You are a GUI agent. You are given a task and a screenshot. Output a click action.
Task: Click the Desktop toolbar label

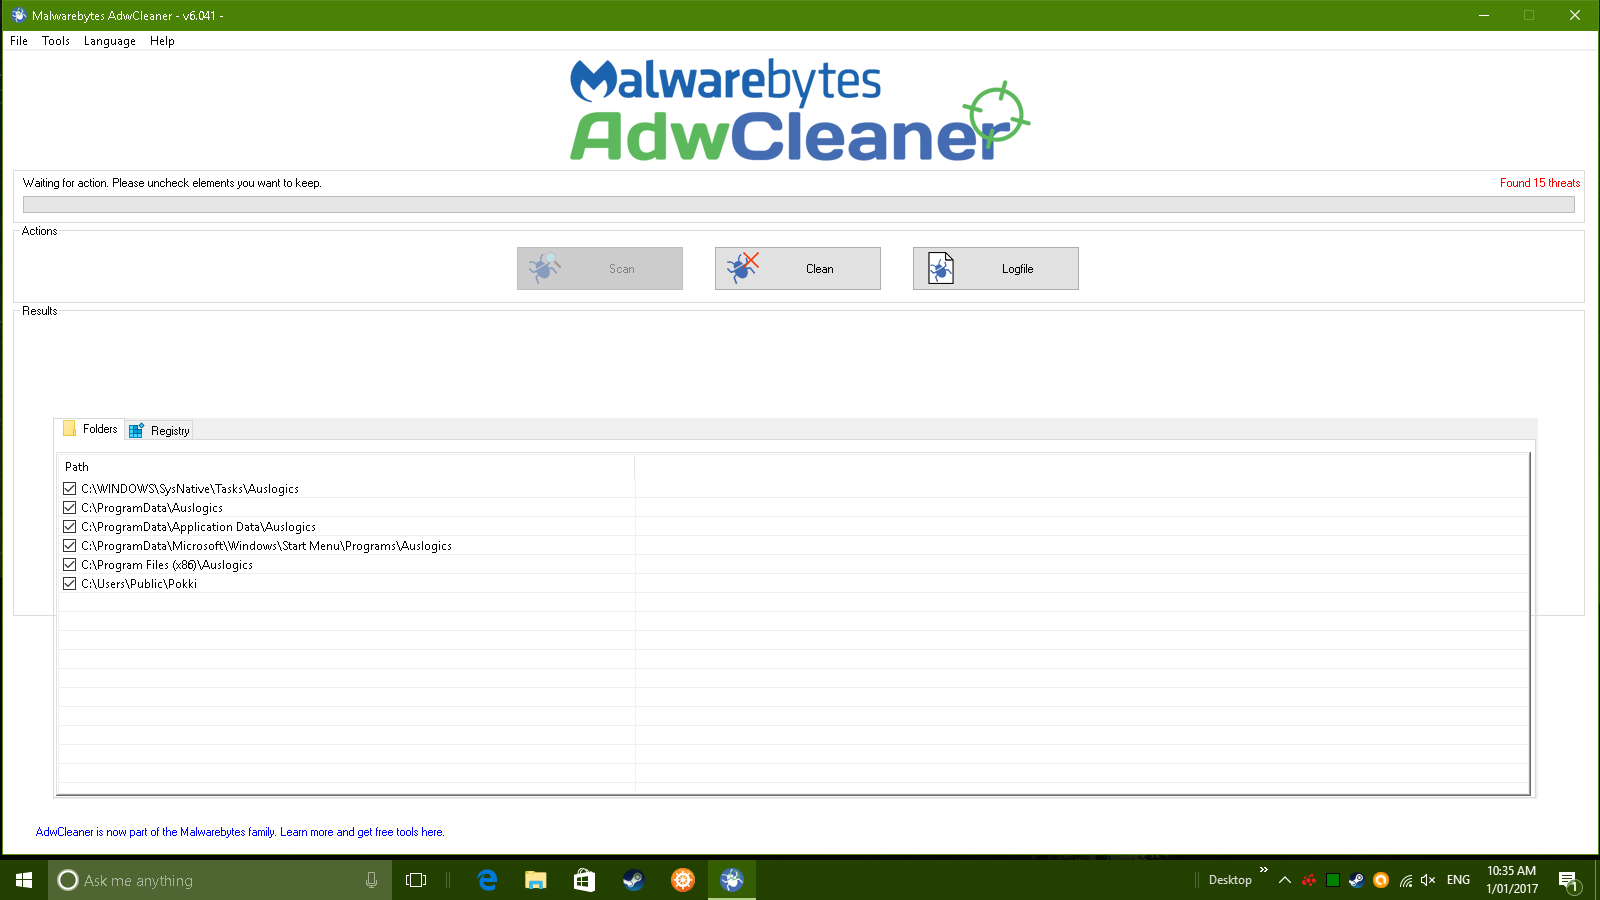coord(1230,880)
